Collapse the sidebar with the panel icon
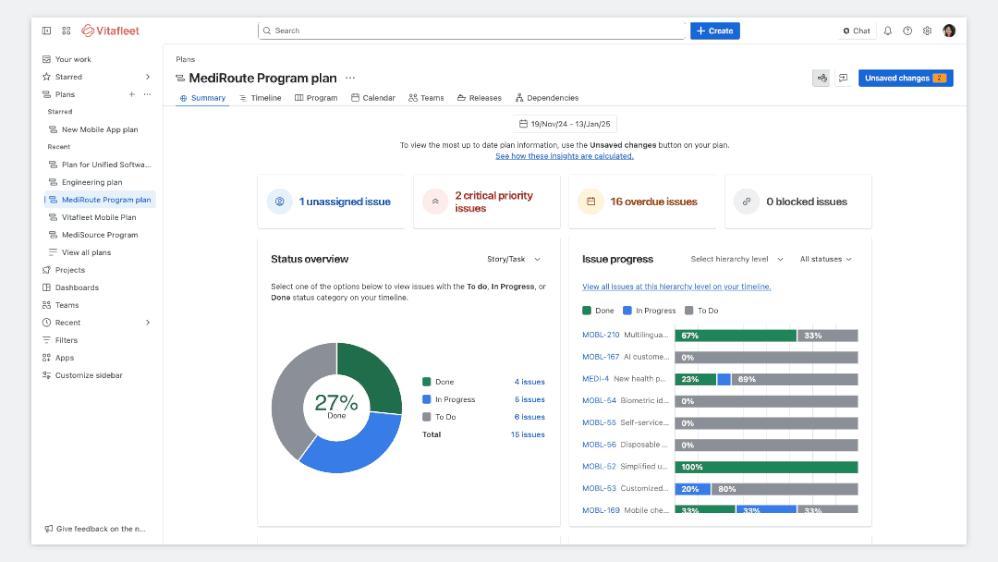 (x=46, y=31)
